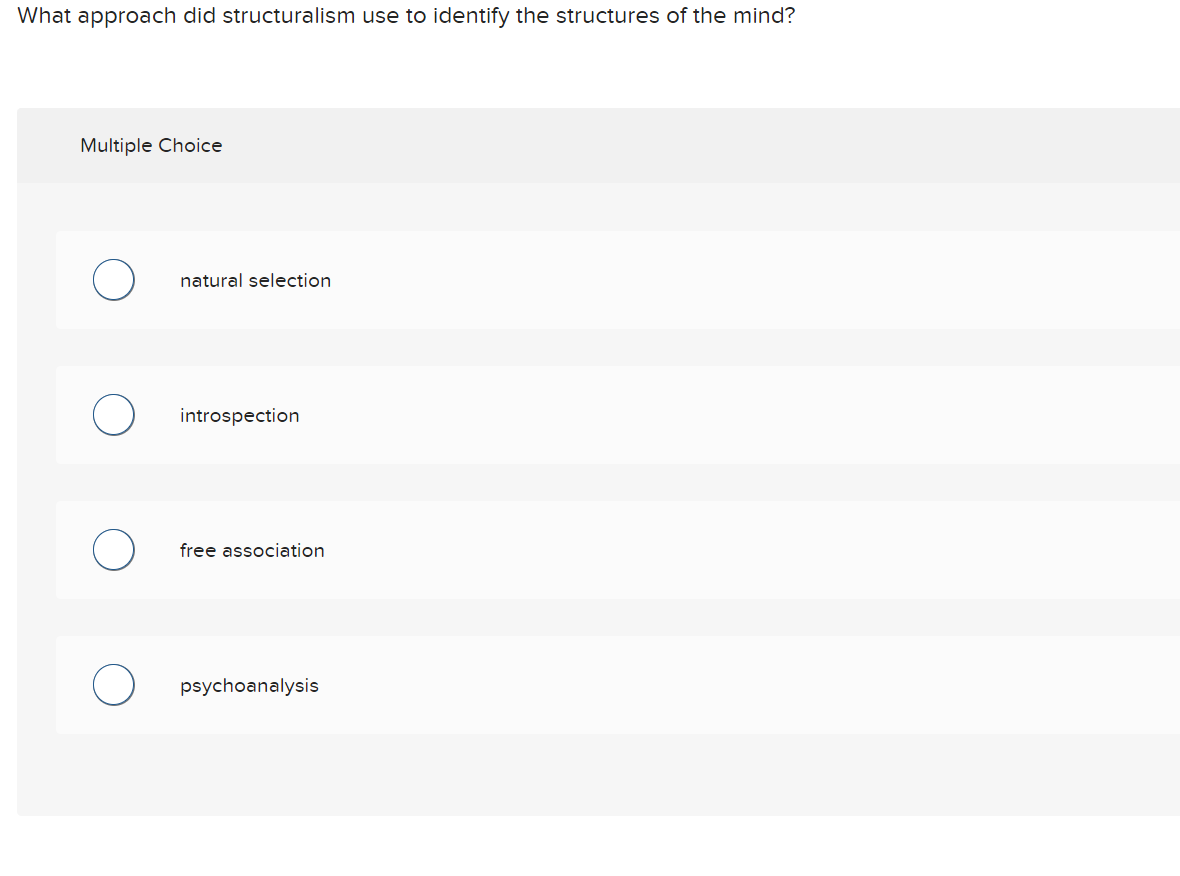Click the psychoanalysis answer text

point(249,685)
